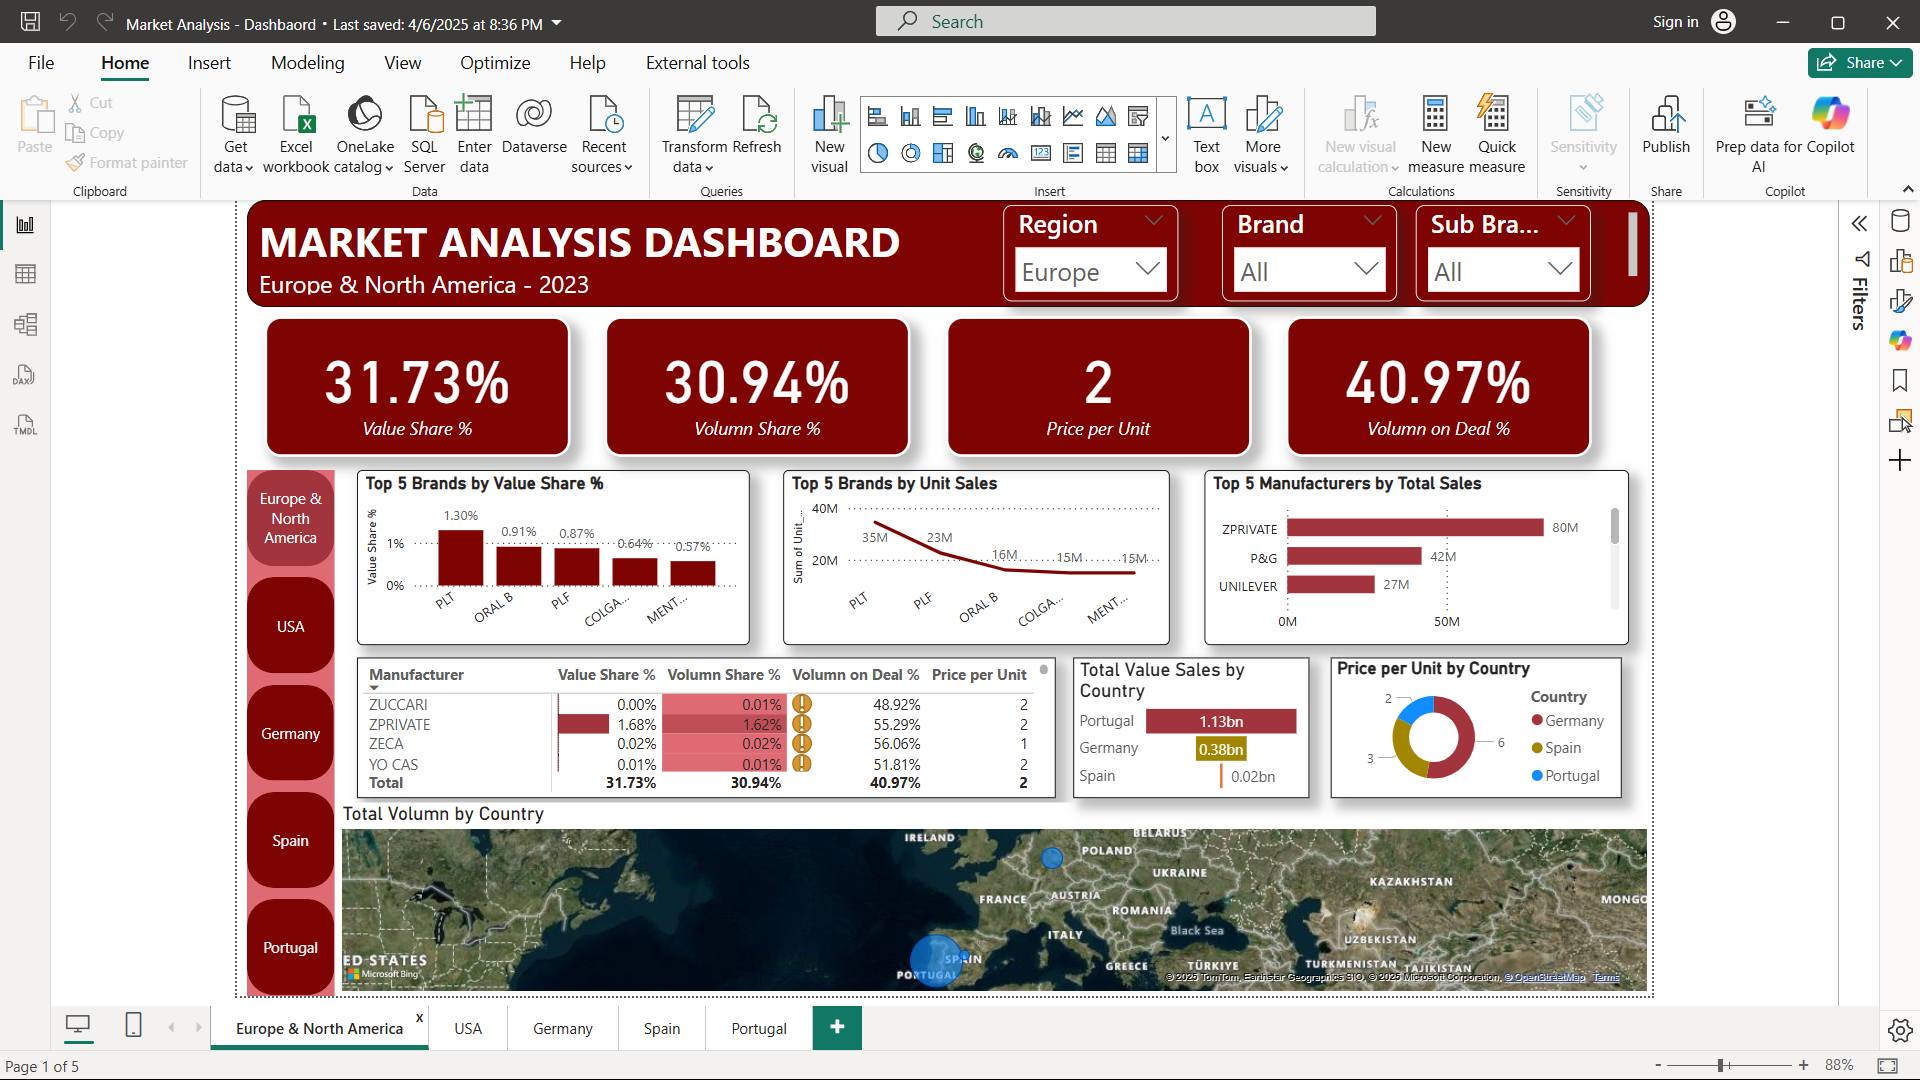Open the External tools tab
1920x1080 pixels.
pos(697,63)
